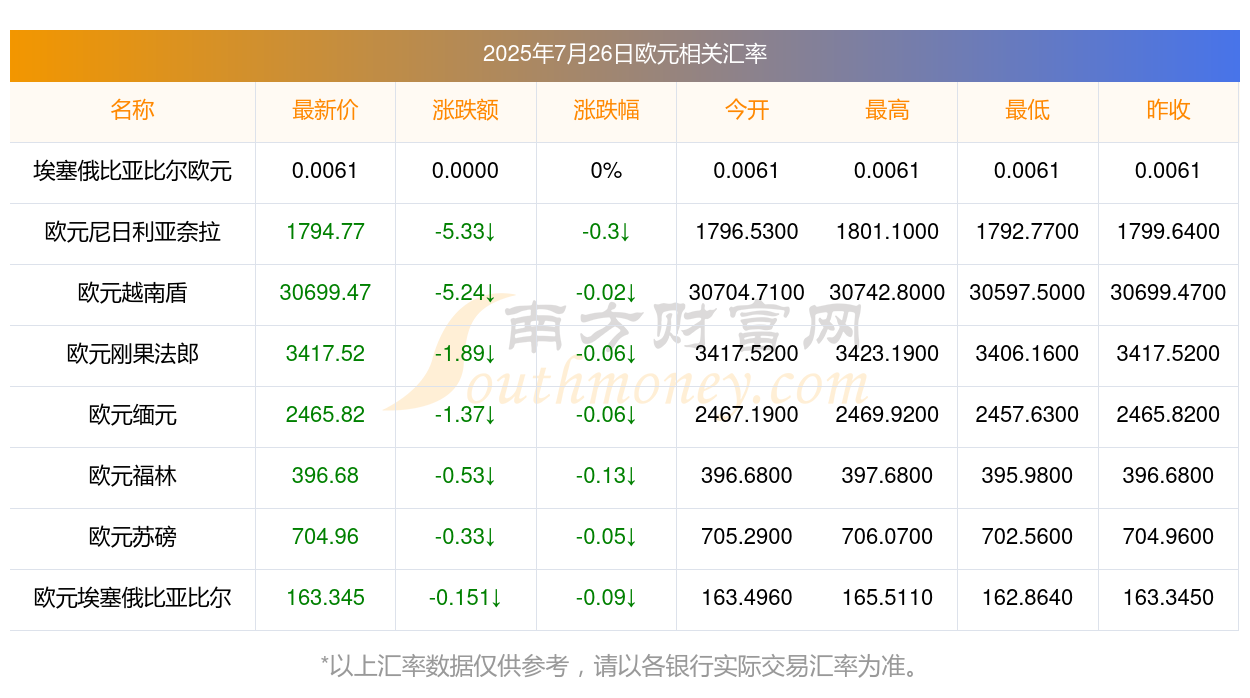Screen dimensions: 1250x698
Task: Select high value 30742.8000
Action: pyautogui.click(x=887, y=293)
